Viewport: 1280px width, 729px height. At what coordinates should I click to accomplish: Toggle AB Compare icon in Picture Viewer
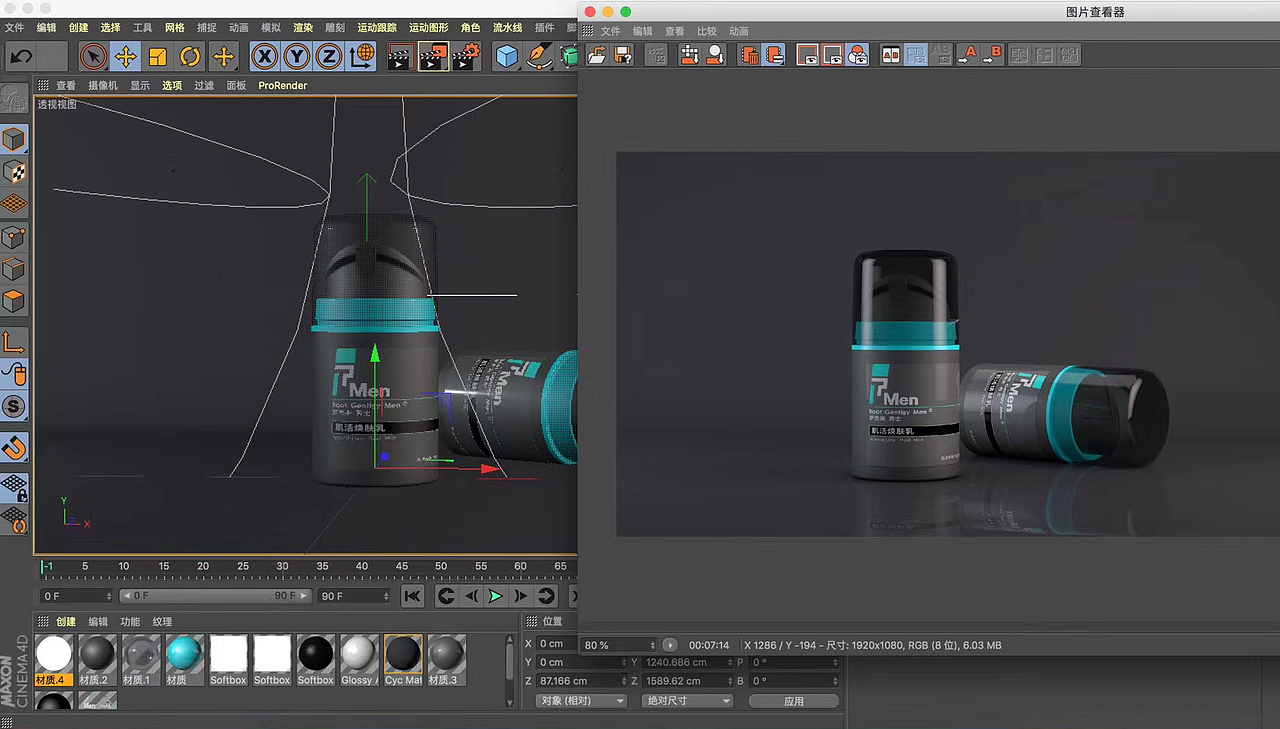[x=890, y=55]
